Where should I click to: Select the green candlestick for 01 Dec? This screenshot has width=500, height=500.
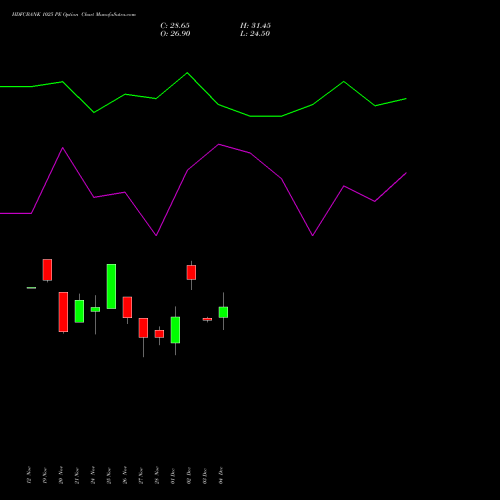(175, 330)
